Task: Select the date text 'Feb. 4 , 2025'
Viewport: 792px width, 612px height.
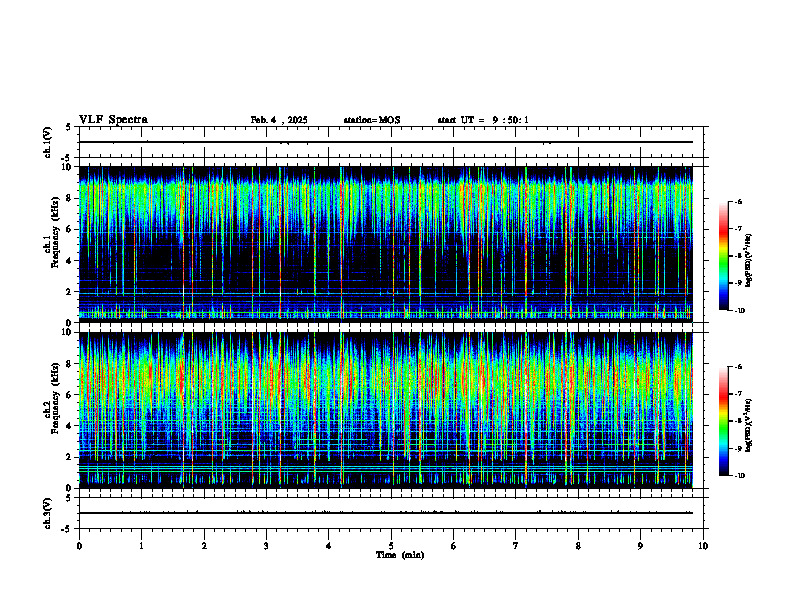Action: 279,120
